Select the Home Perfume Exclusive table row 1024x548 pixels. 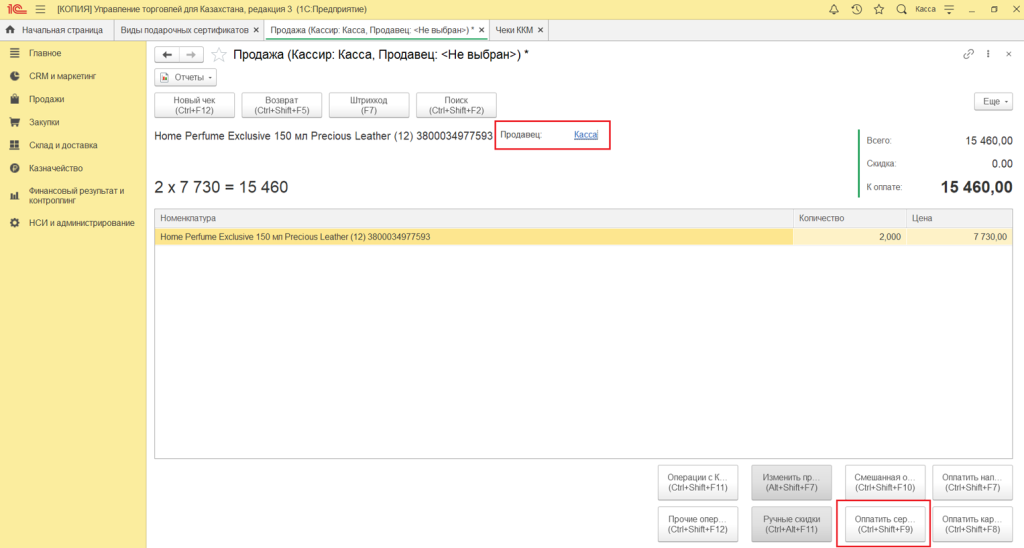[x=583, y=236]
